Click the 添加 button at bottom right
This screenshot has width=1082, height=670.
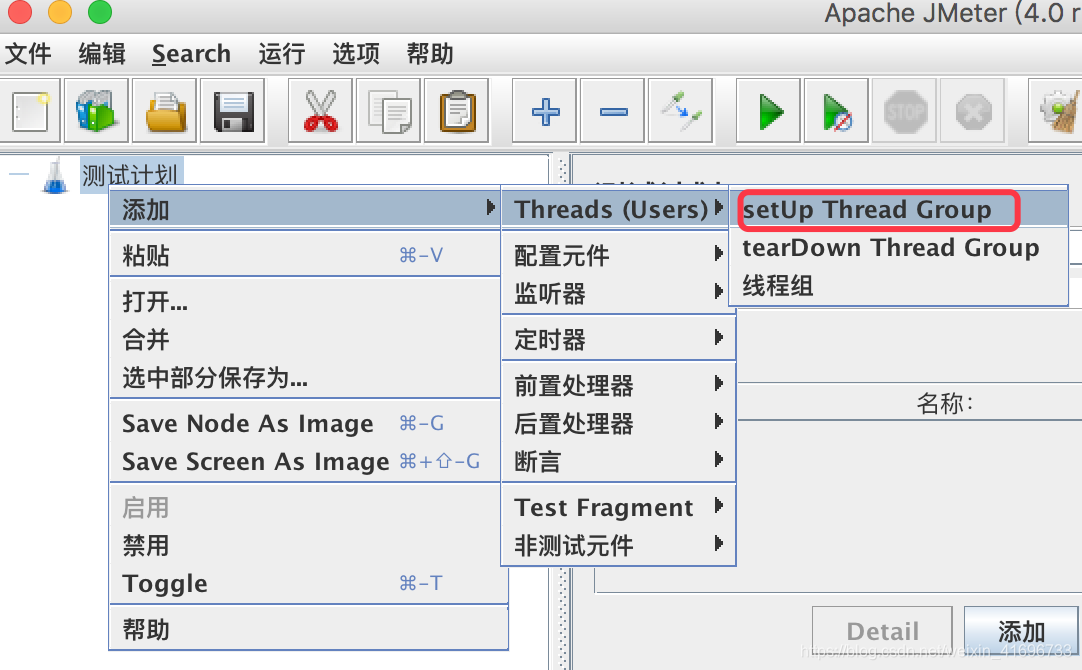[1021, 631]
